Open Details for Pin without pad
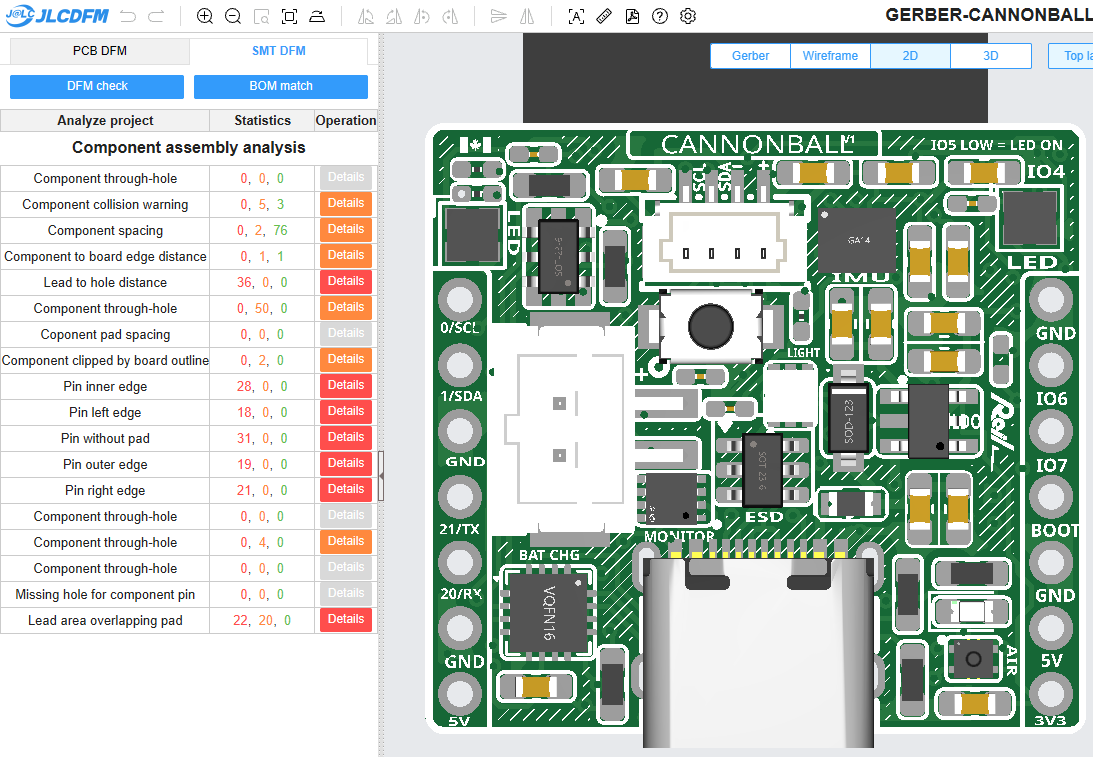The image size is (1093, 757). (346, 438)
